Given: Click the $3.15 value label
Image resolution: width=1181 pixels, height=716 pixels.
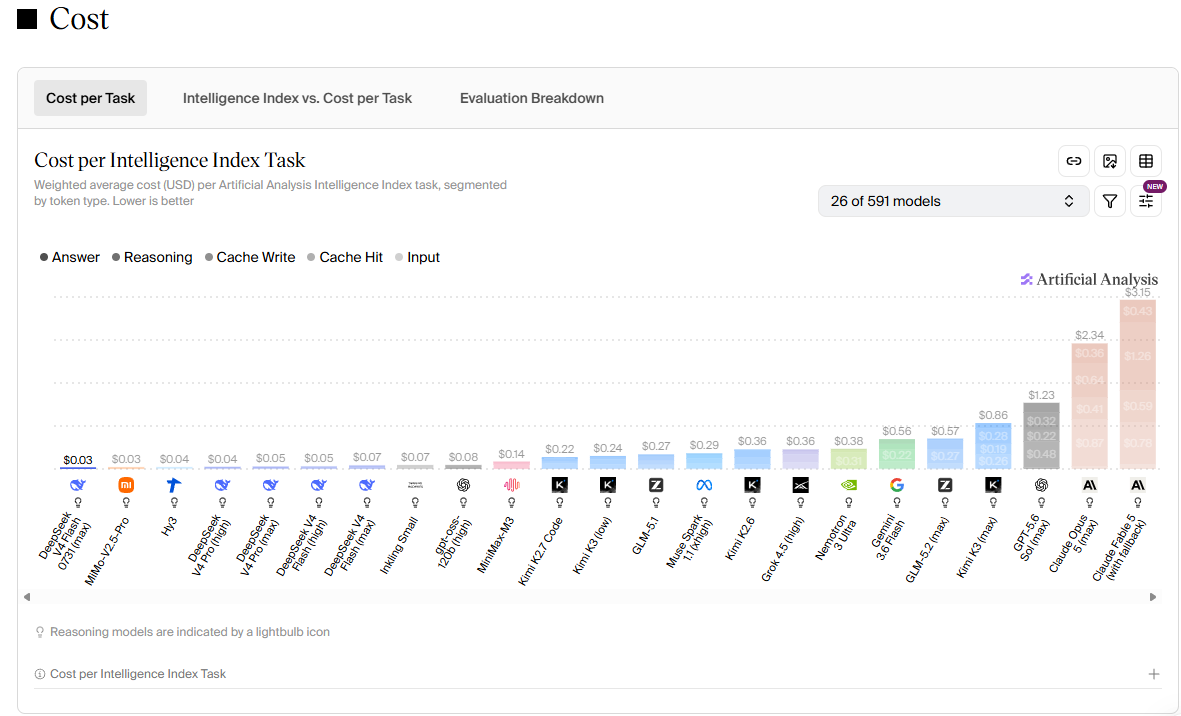Looking at the screenshot, I should click(x=1137, y=292).
